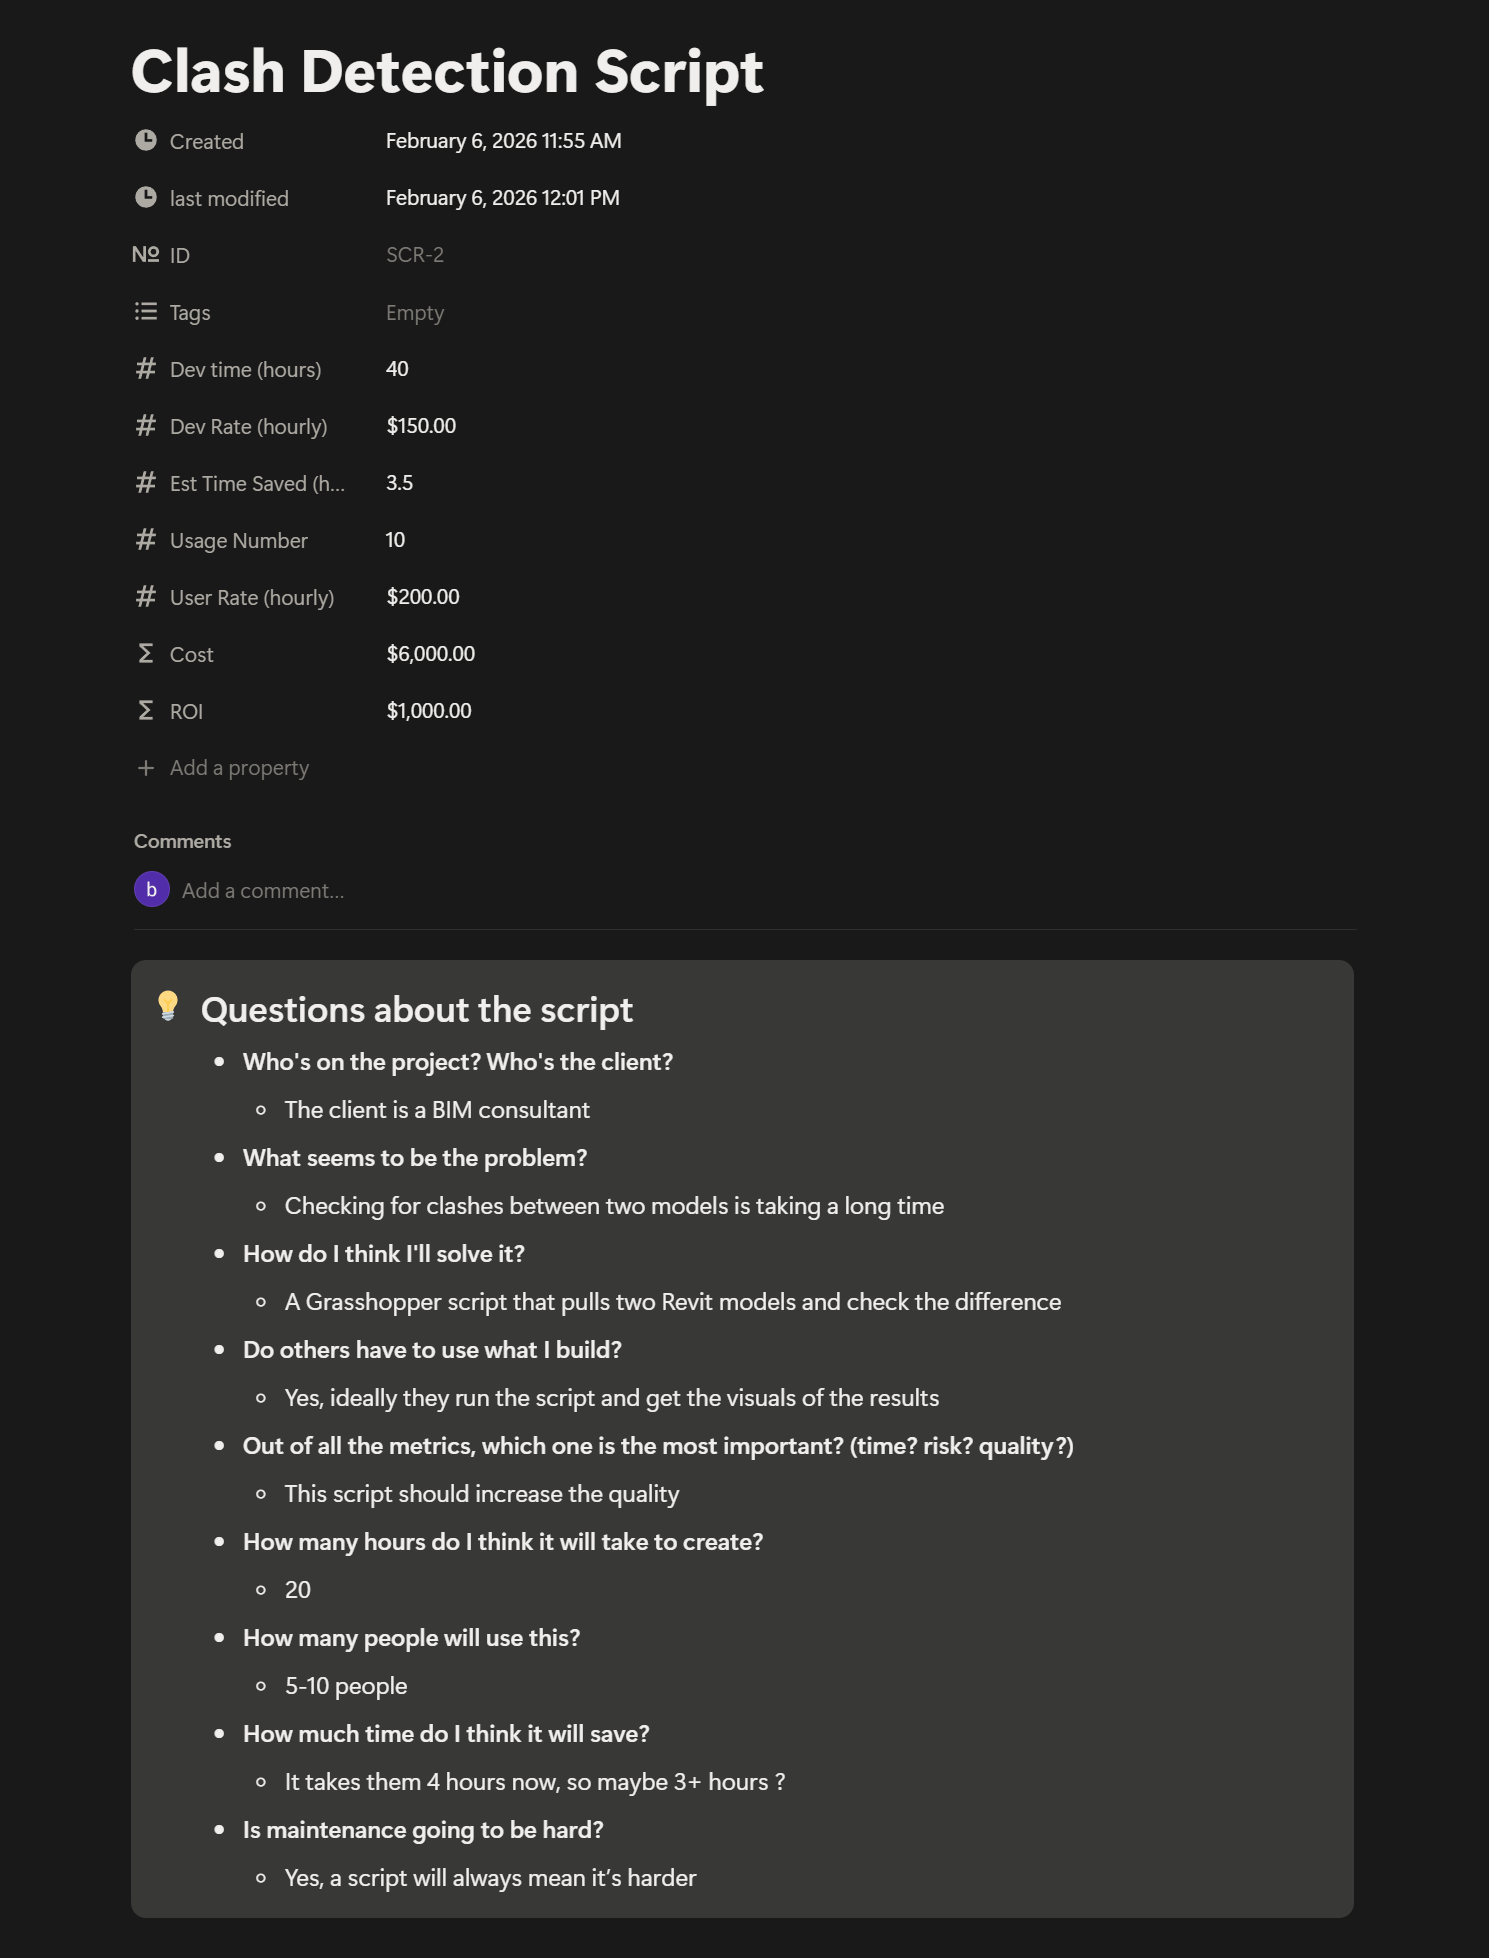Open the Dev Rate (hourly) property menu

(248, 427)
